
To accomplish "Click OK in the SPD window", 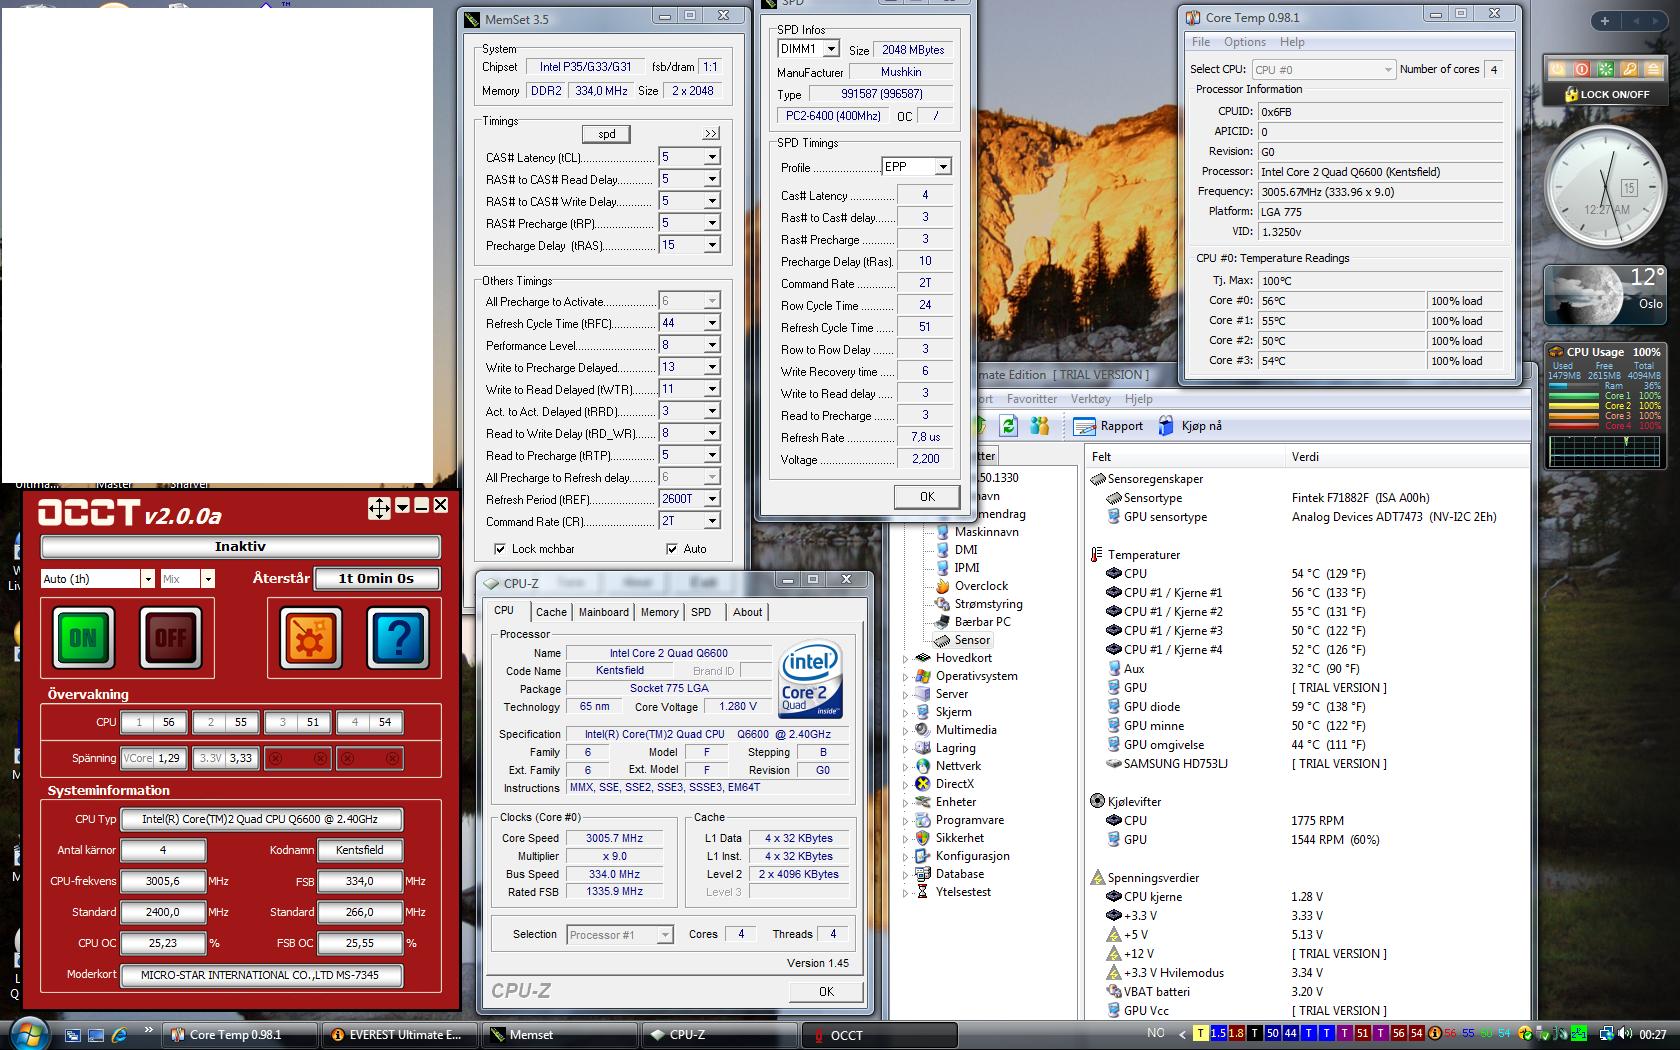I will (x=927, y=497).
